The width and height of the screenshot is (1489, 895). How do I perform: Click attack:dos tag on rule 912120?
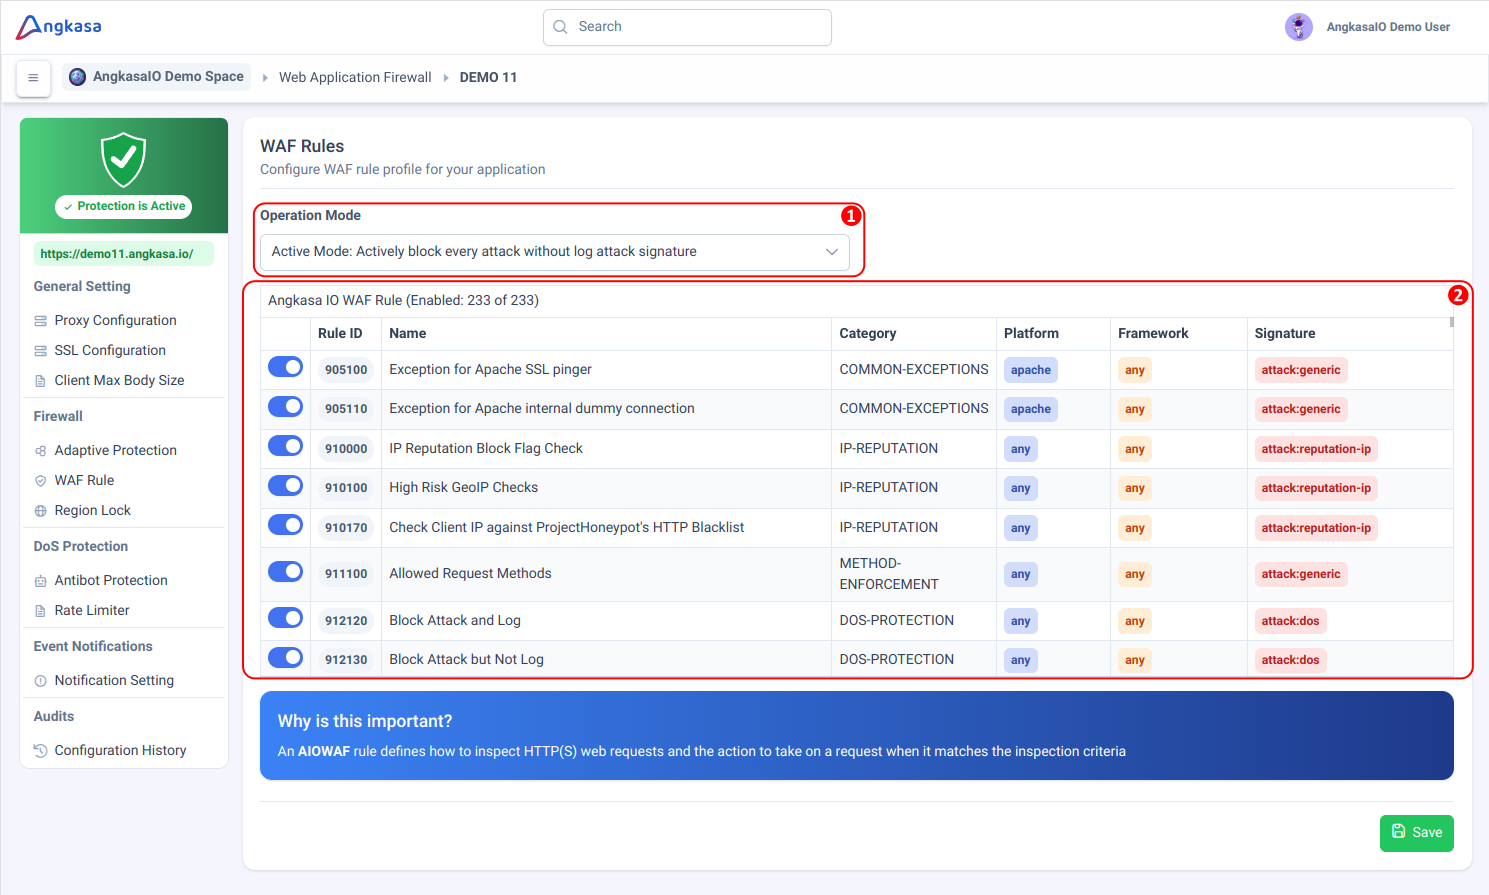pos(1290,621)
